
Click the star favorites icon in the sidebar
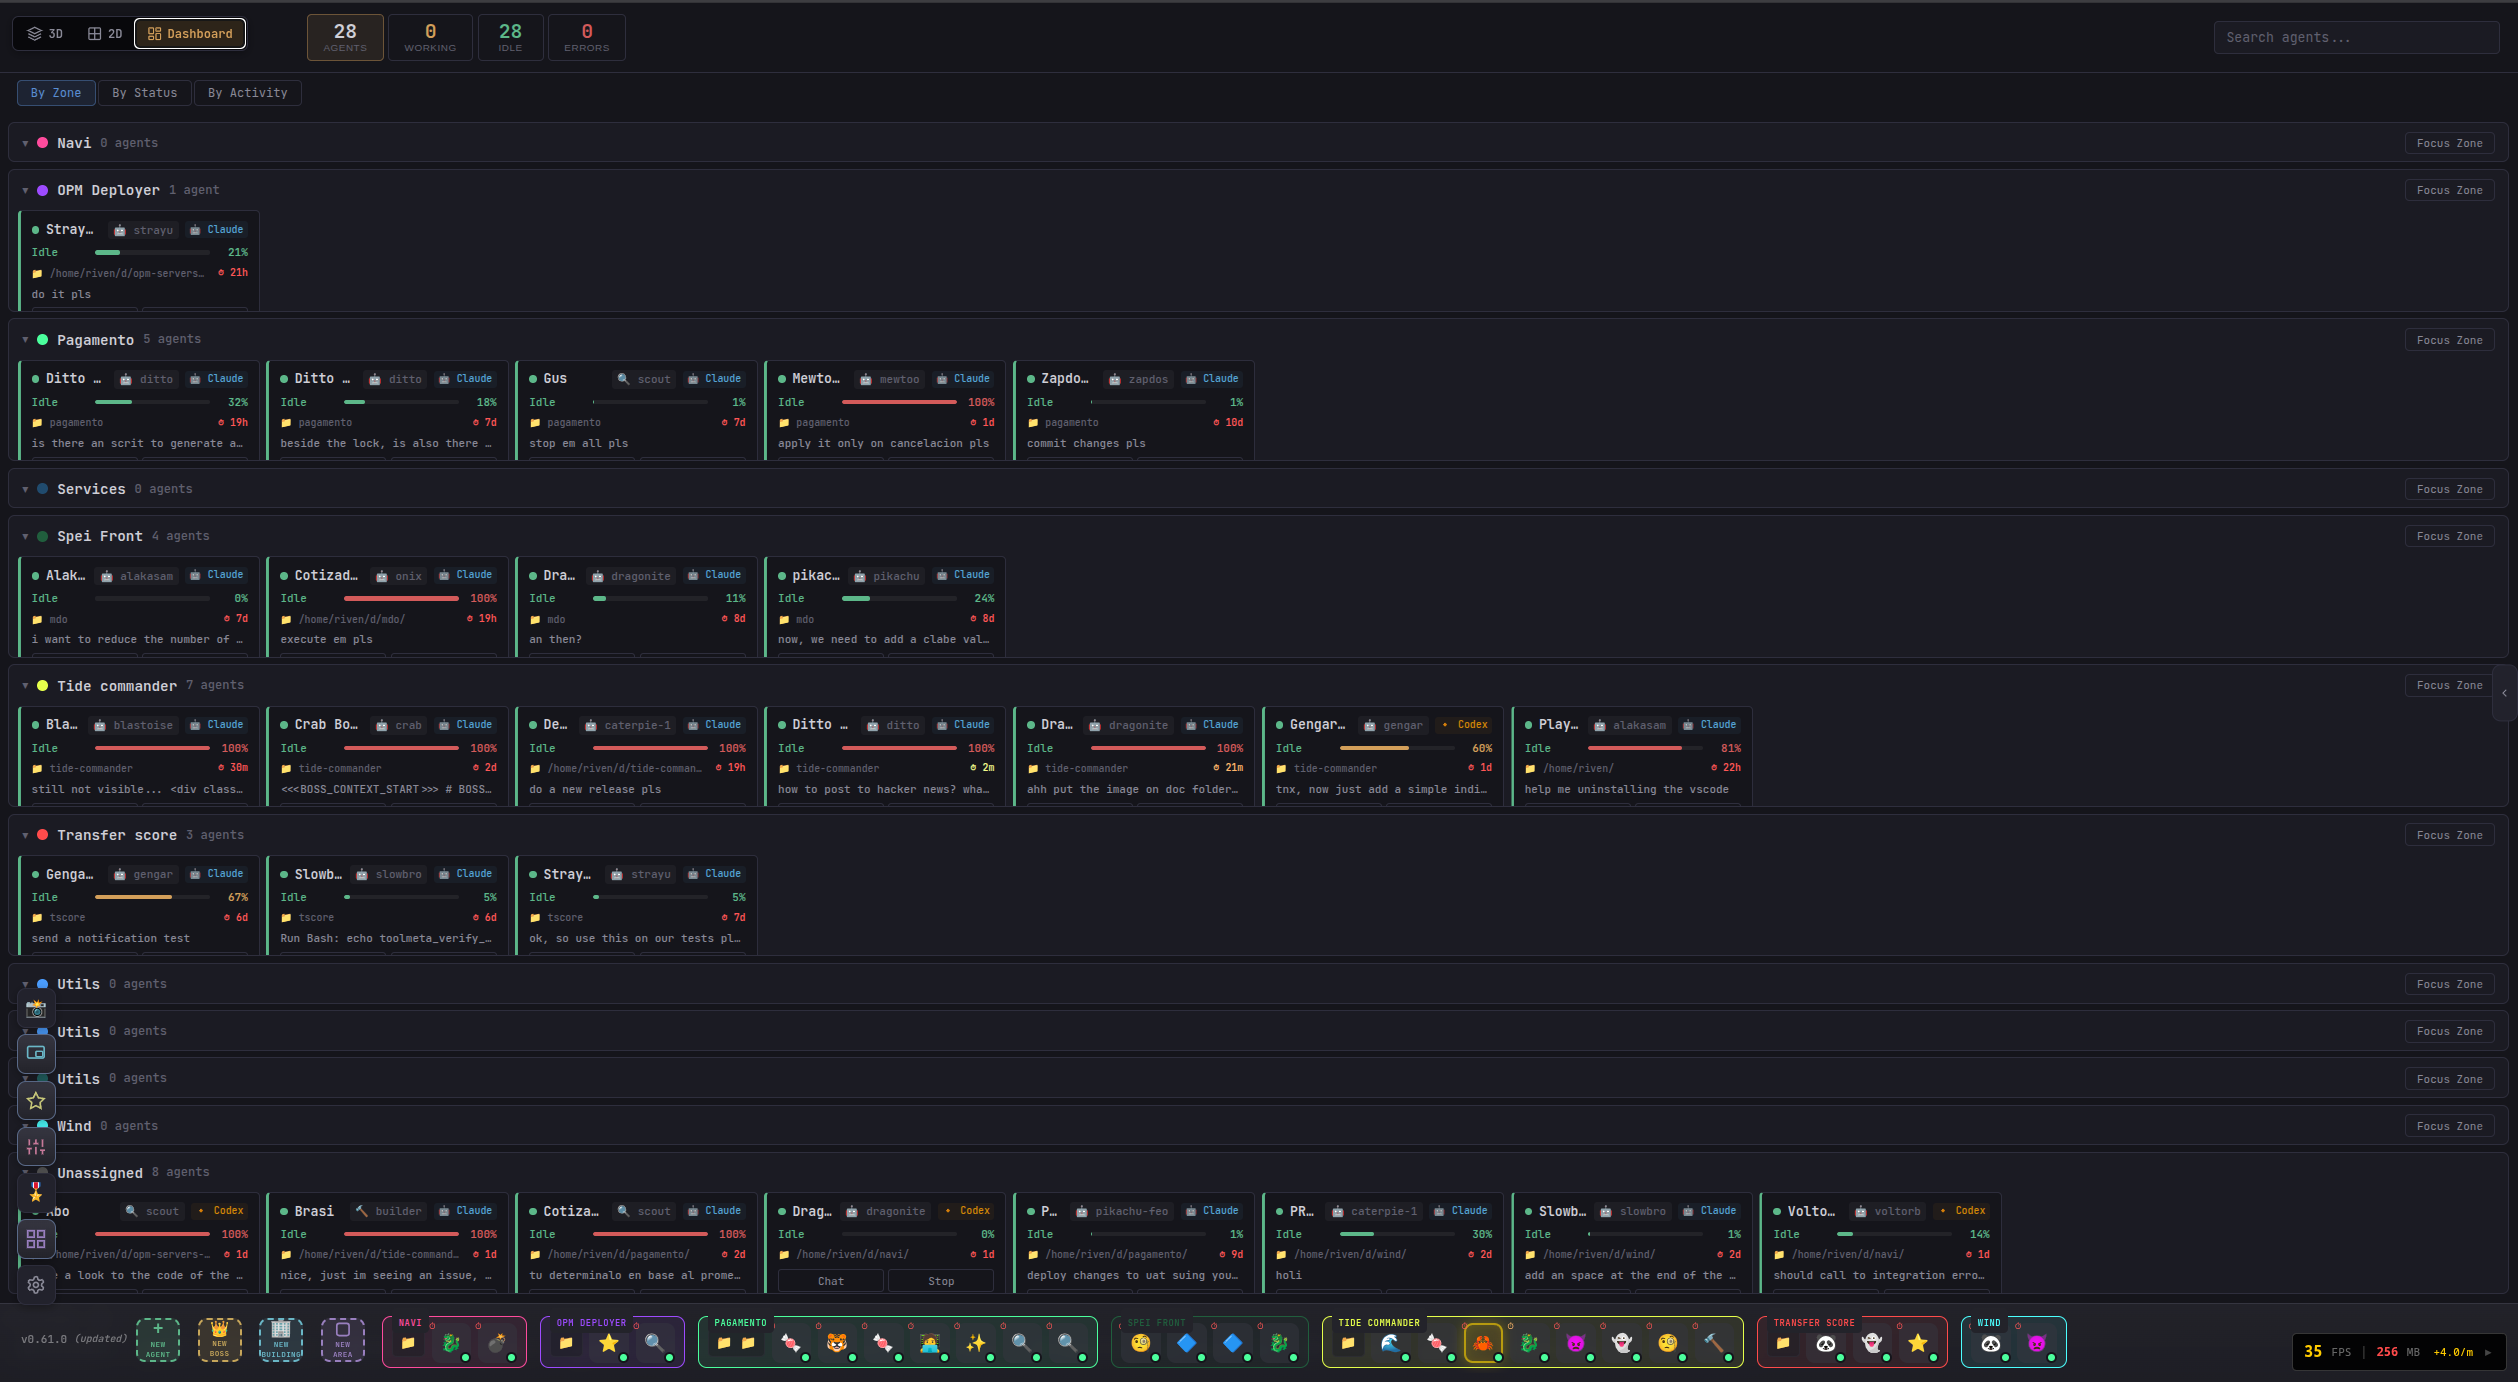pos(36,1100)
